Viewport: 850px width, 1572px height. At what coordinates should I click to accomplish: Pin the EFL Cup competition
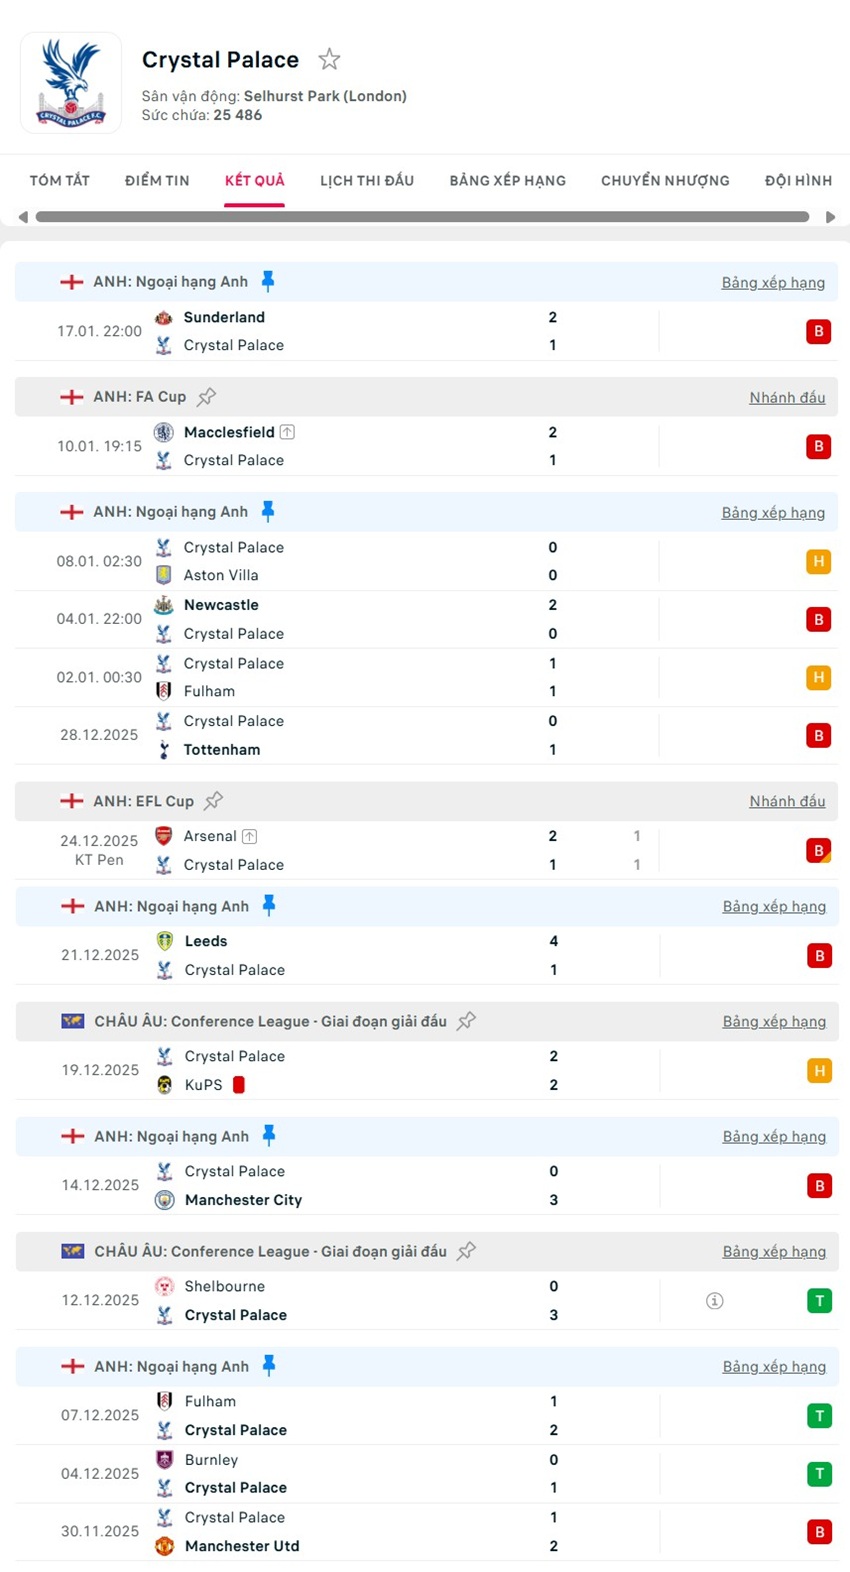click(214, 801)
